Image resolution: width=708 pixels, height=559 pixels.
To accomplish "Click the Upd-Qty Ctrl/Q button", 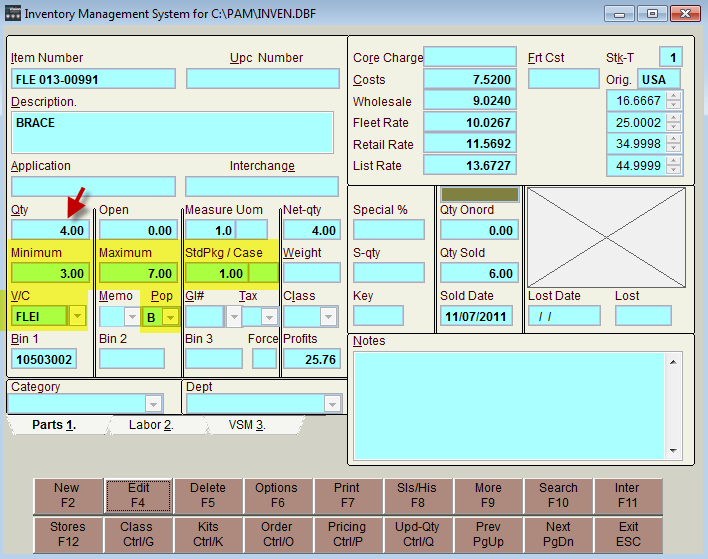I will [x=417, y=535].
